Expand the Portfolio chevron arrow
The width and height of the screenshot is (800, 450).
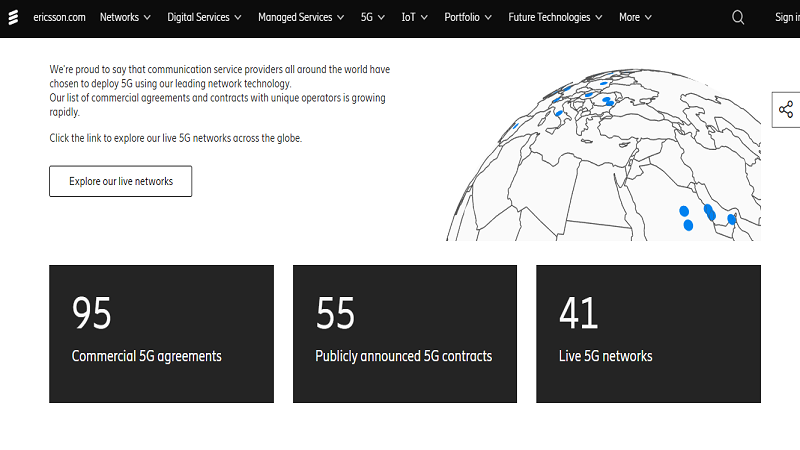pos(488,17)
